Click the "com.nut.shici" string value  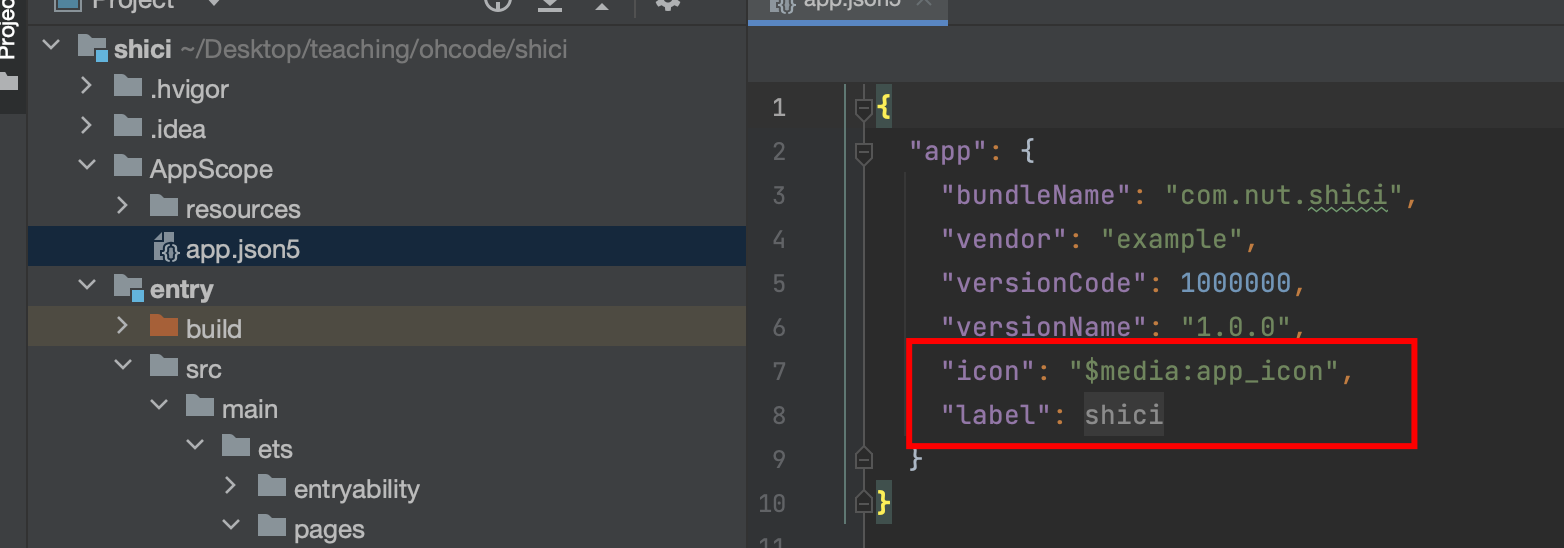click(1285, 196)
